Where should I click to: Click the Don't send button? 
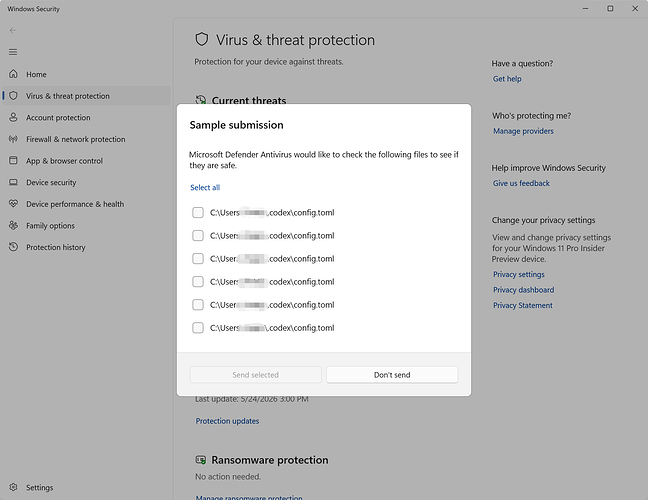click(x=392, y=375)
